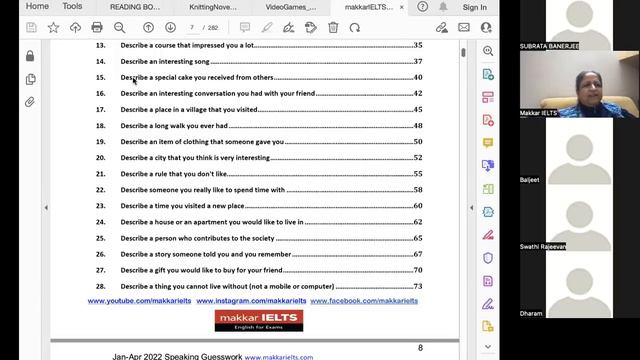This screenshot has width=640, height=360.
Task: Open the red add-PDF tool icon below Organize Pages
Action: click(x=488, y=120)
